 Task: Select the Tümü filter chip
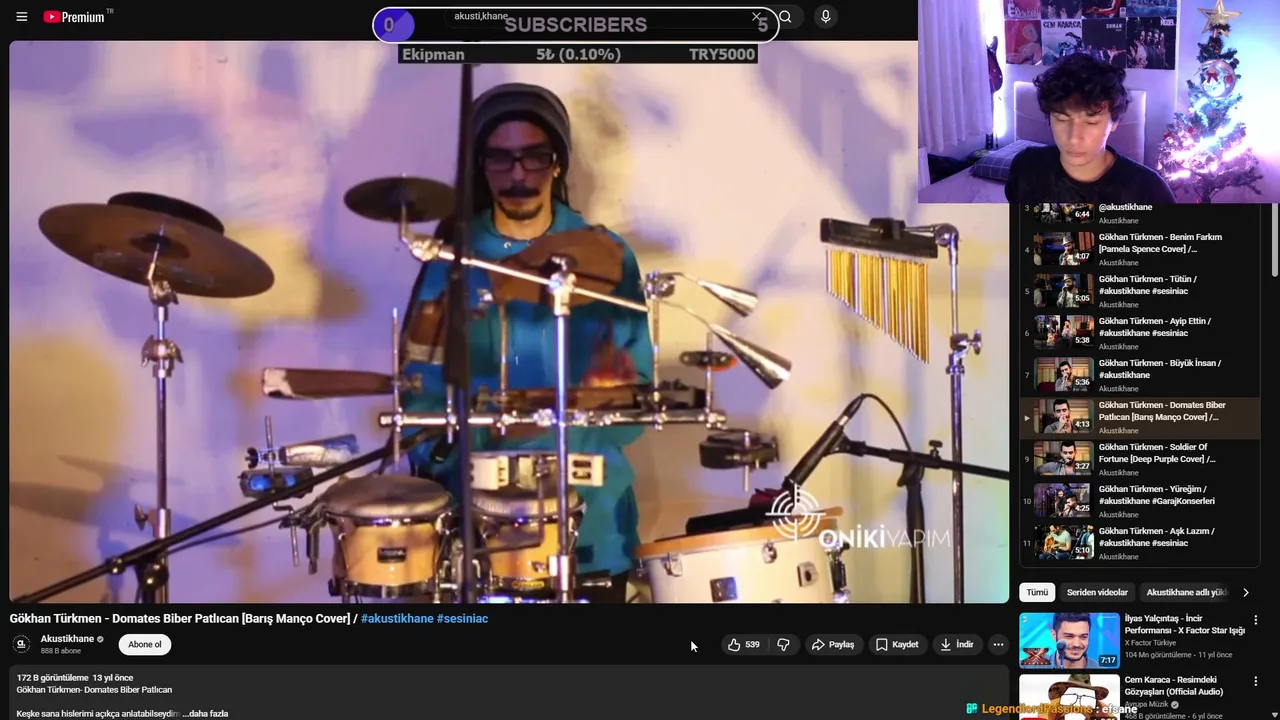1037,593
